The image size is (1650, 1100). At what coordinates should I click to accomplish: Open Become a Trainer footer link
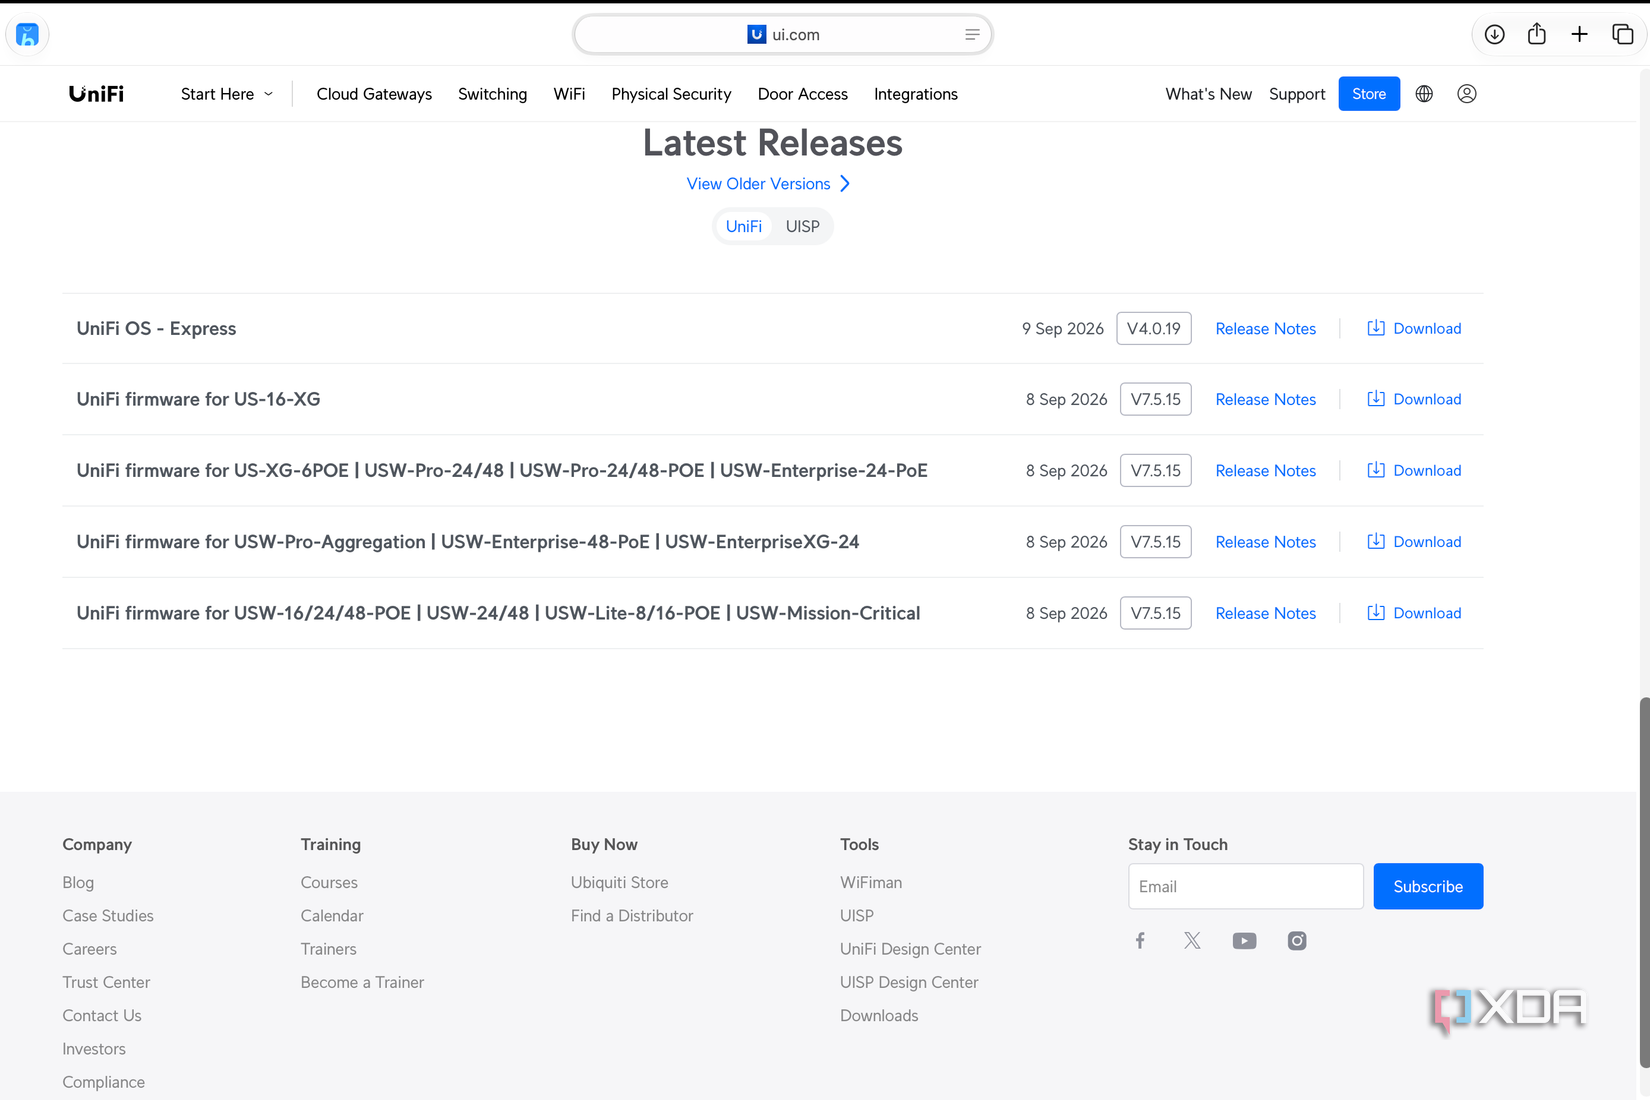[x=362, y=982]
